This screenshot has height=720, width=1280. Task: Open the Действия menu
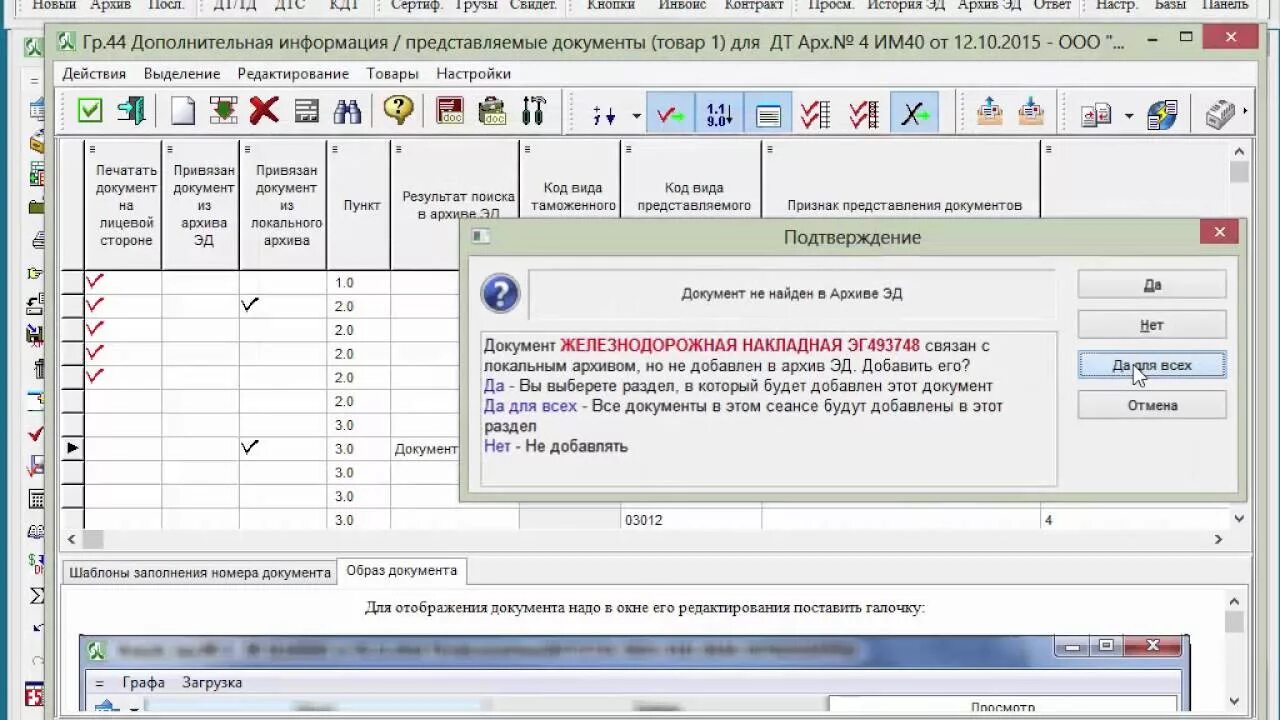94,74
